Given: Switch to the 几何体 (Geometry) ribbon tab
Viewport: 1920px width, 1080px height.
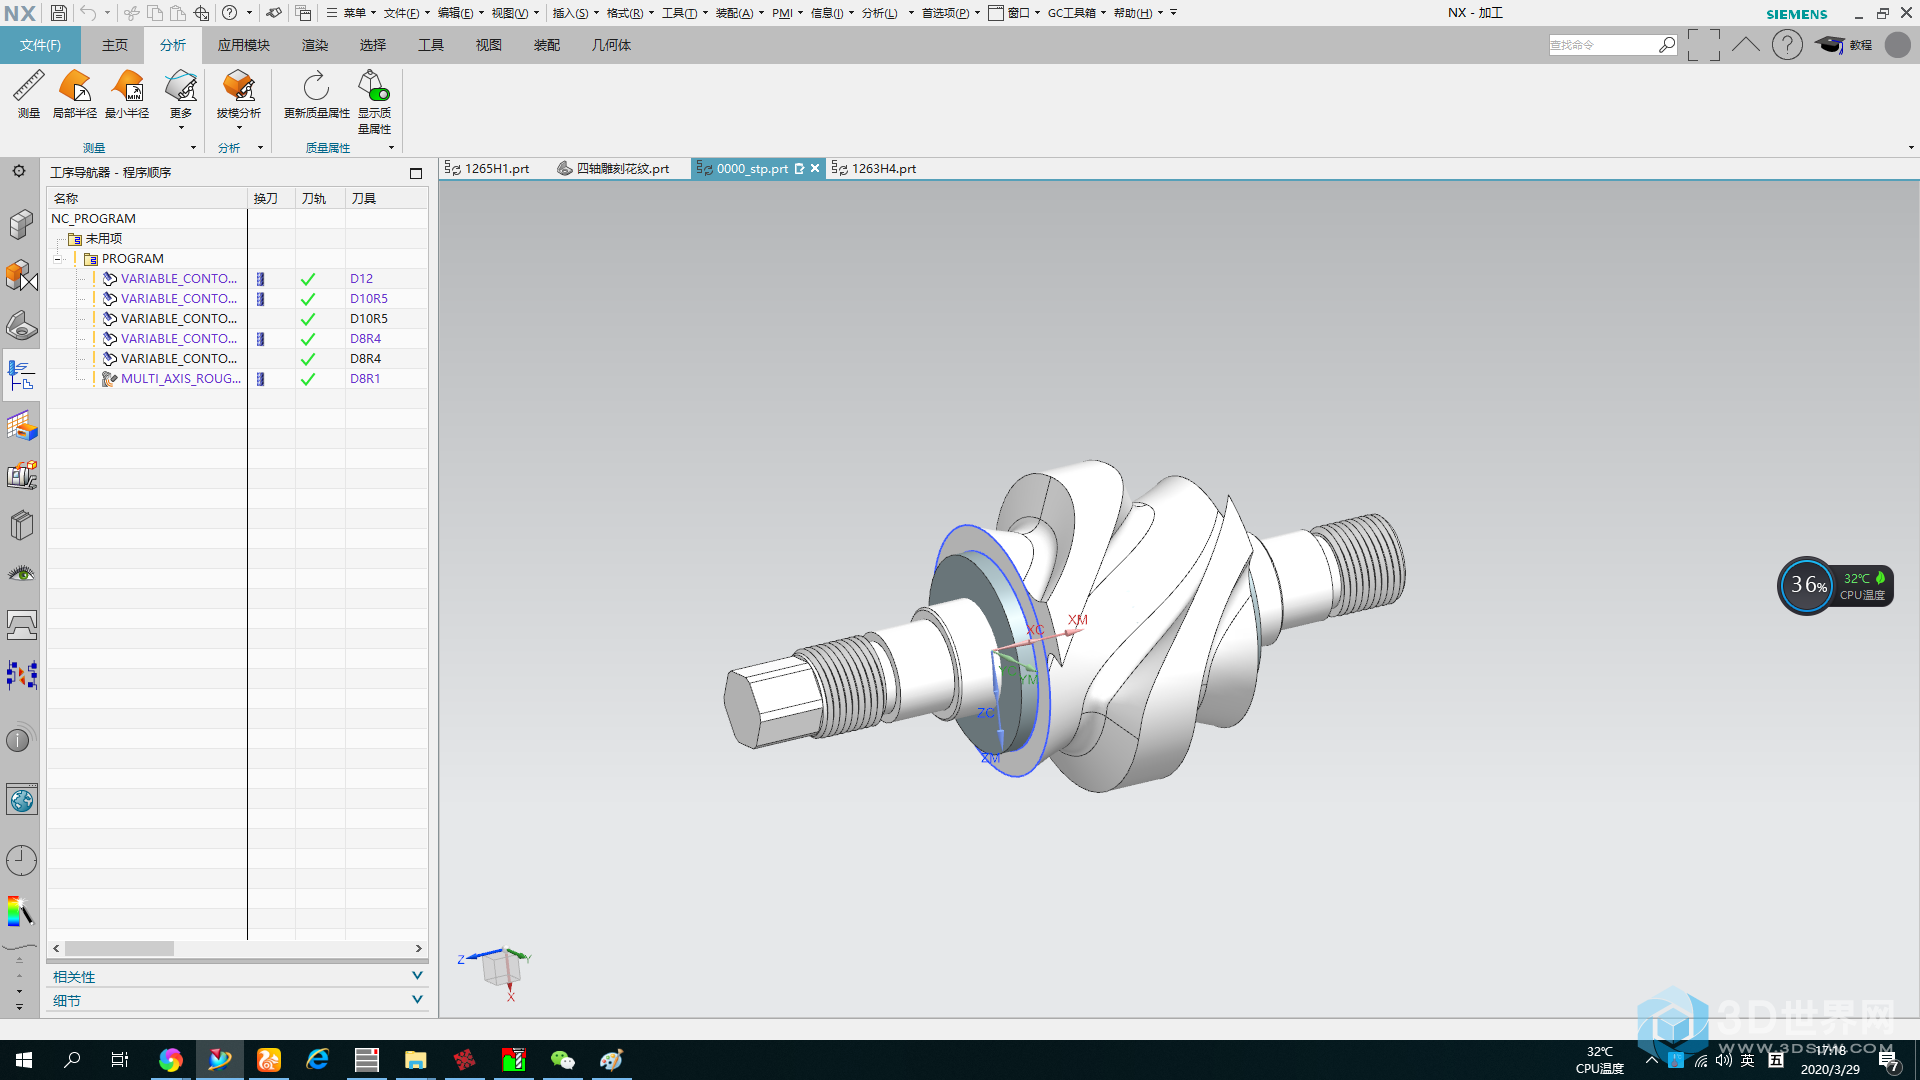Looking at the screenshot, I should pyautogui.click(x=611, y=45).
